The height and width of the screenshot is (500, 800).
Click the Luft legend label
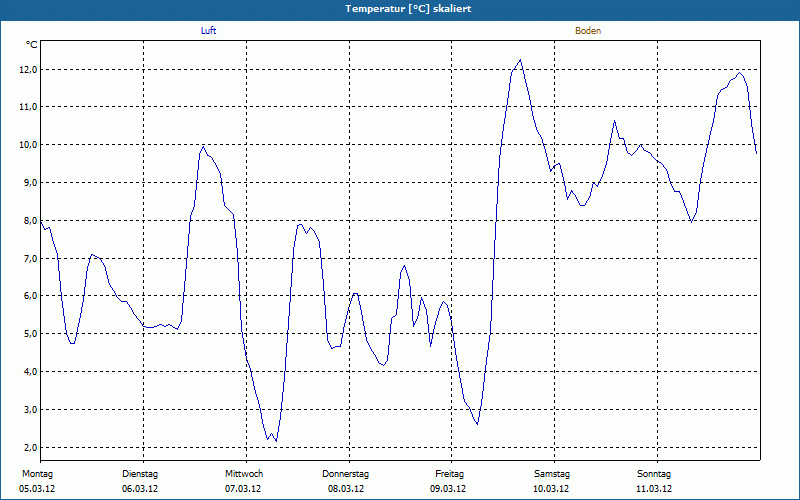pos(208,31)
